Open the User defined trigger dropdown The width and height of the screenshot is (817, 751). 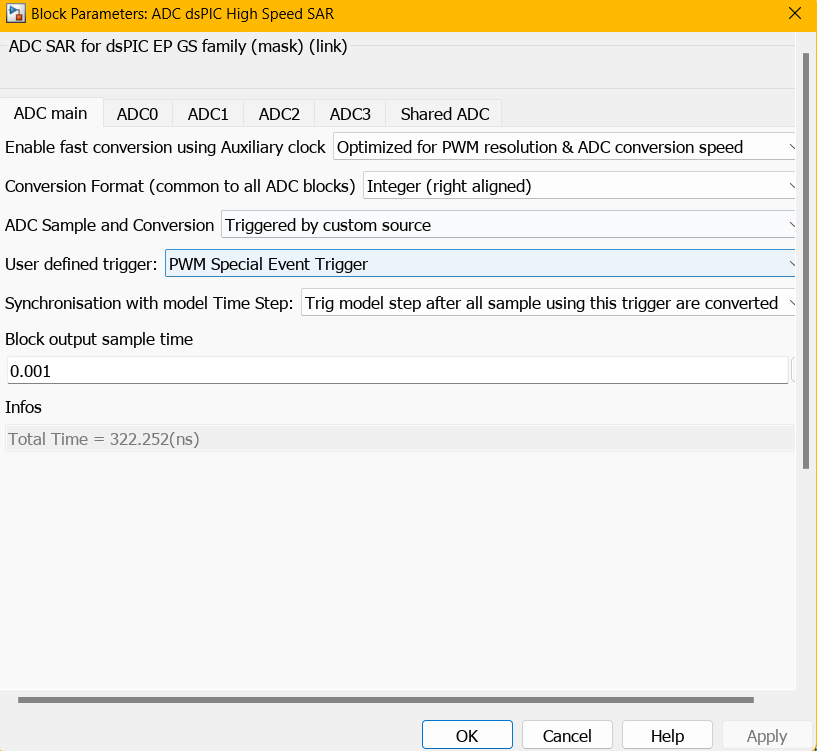pos(479,264)
